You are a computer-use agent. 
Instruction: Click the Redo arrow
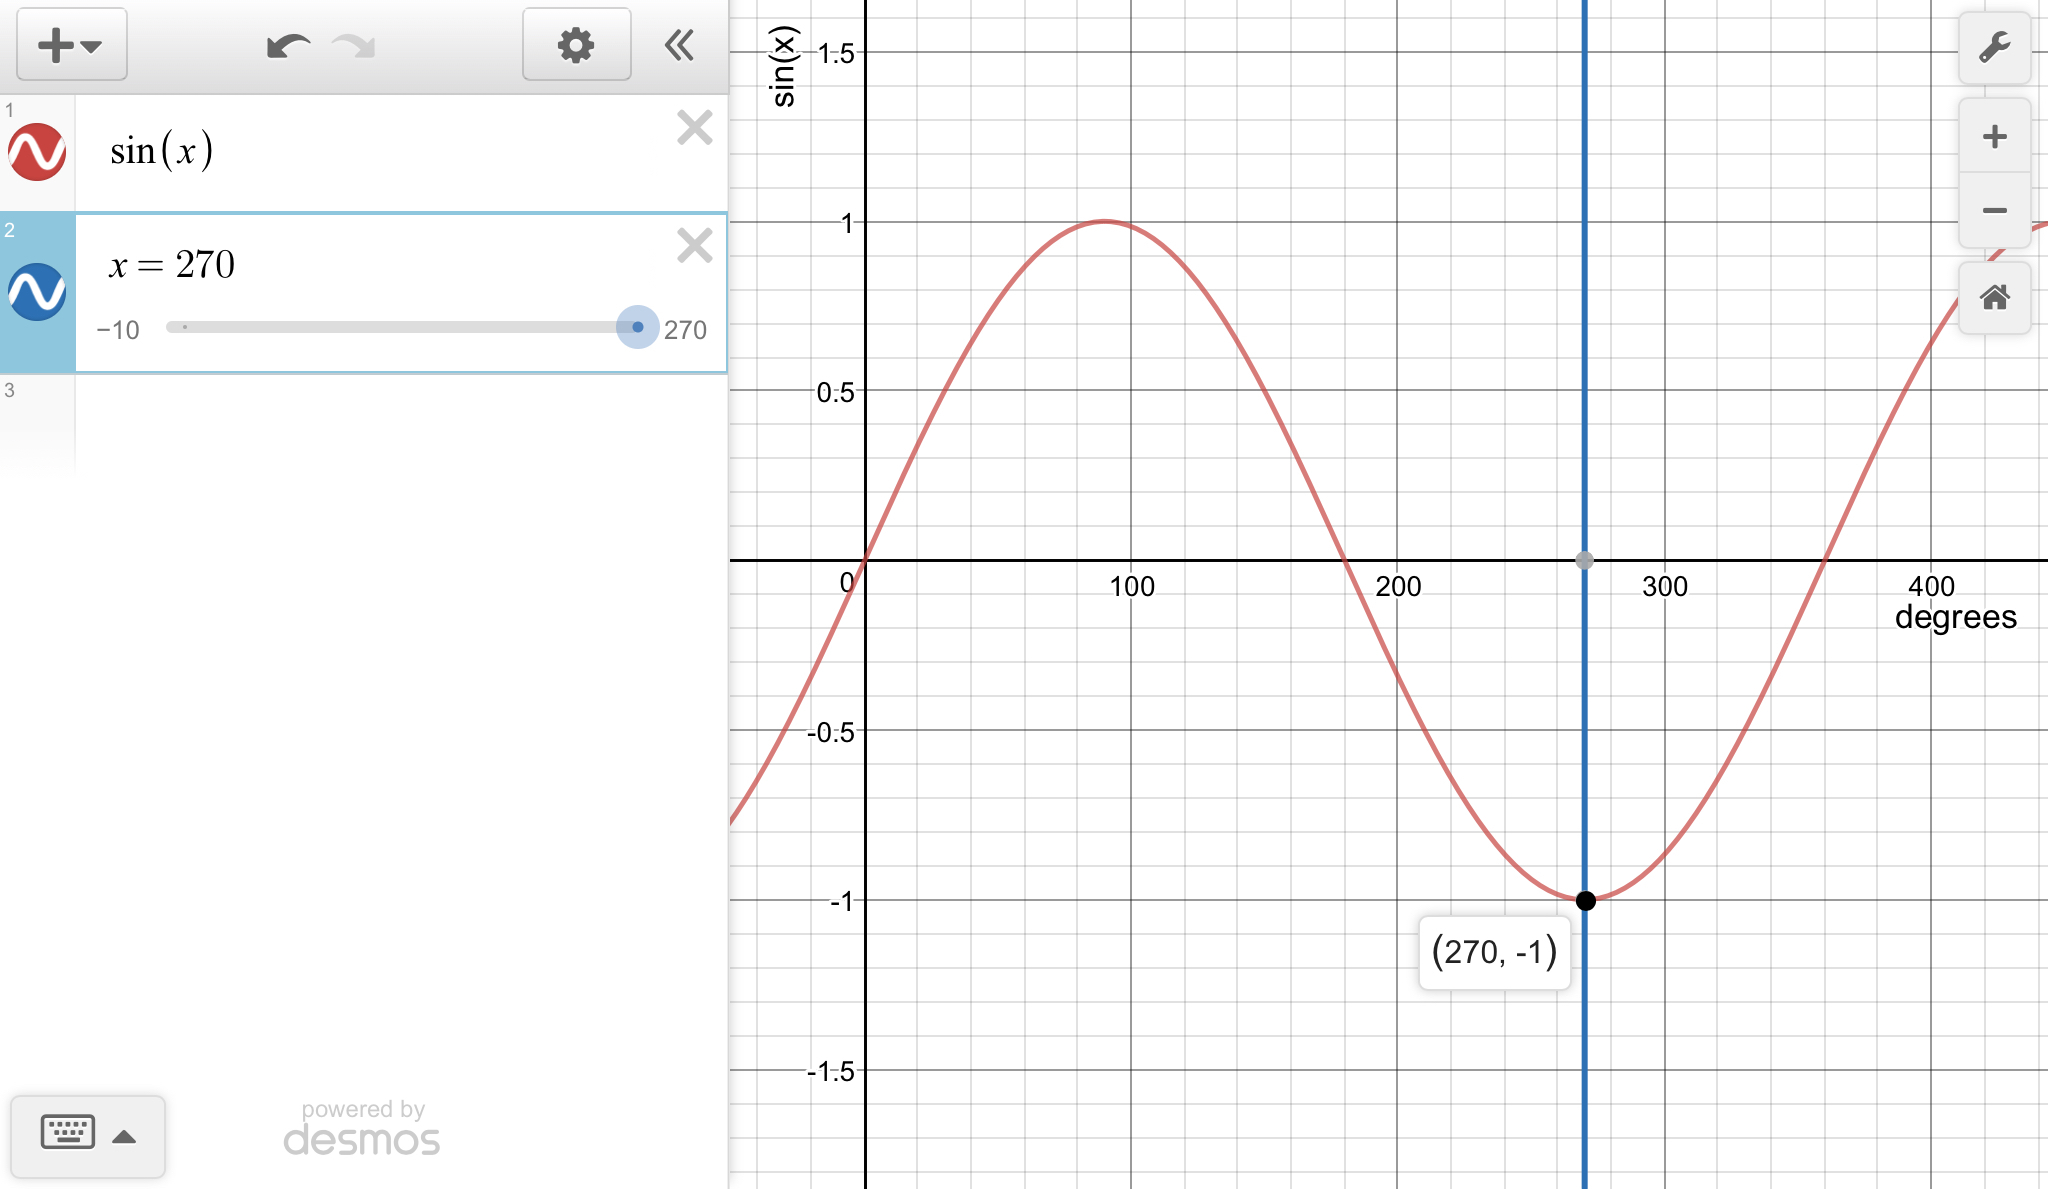(x=354, y=46)
